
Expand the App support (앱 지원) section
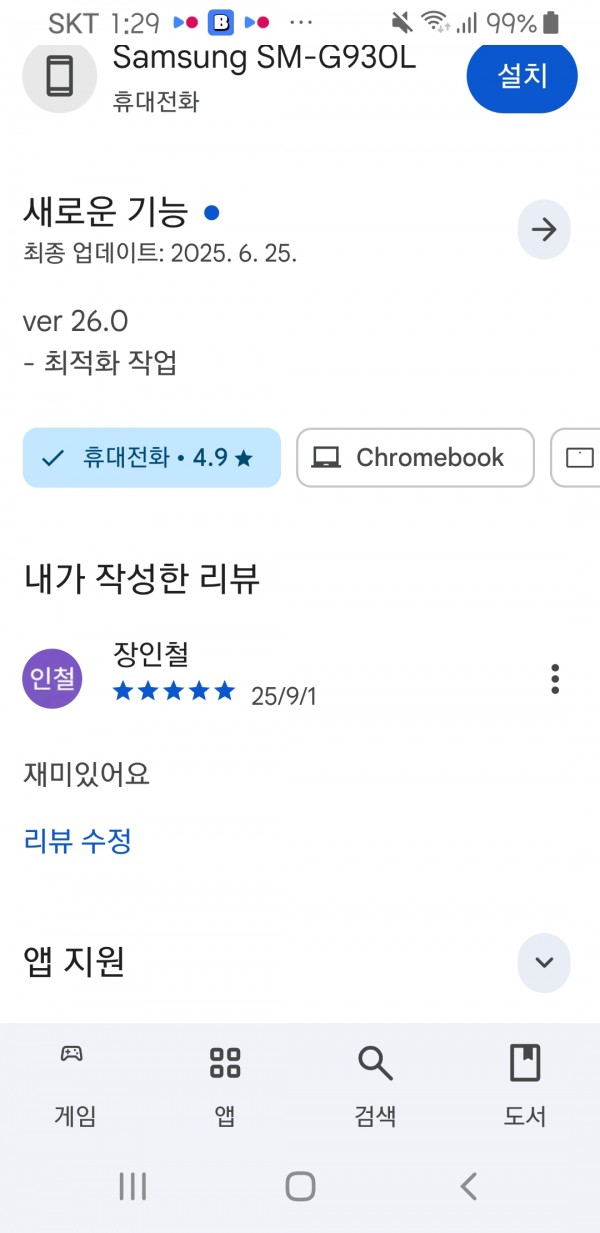click(544, 962)
